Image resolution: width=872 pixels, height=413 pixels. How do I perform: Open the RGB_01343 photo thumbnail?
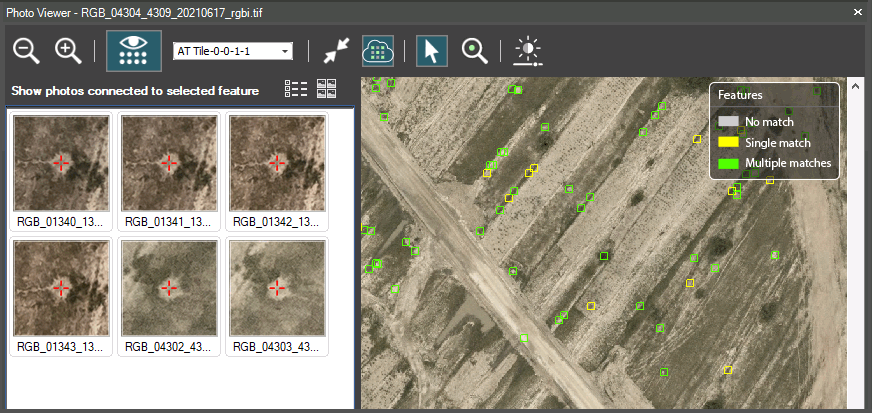click(61, 288)
